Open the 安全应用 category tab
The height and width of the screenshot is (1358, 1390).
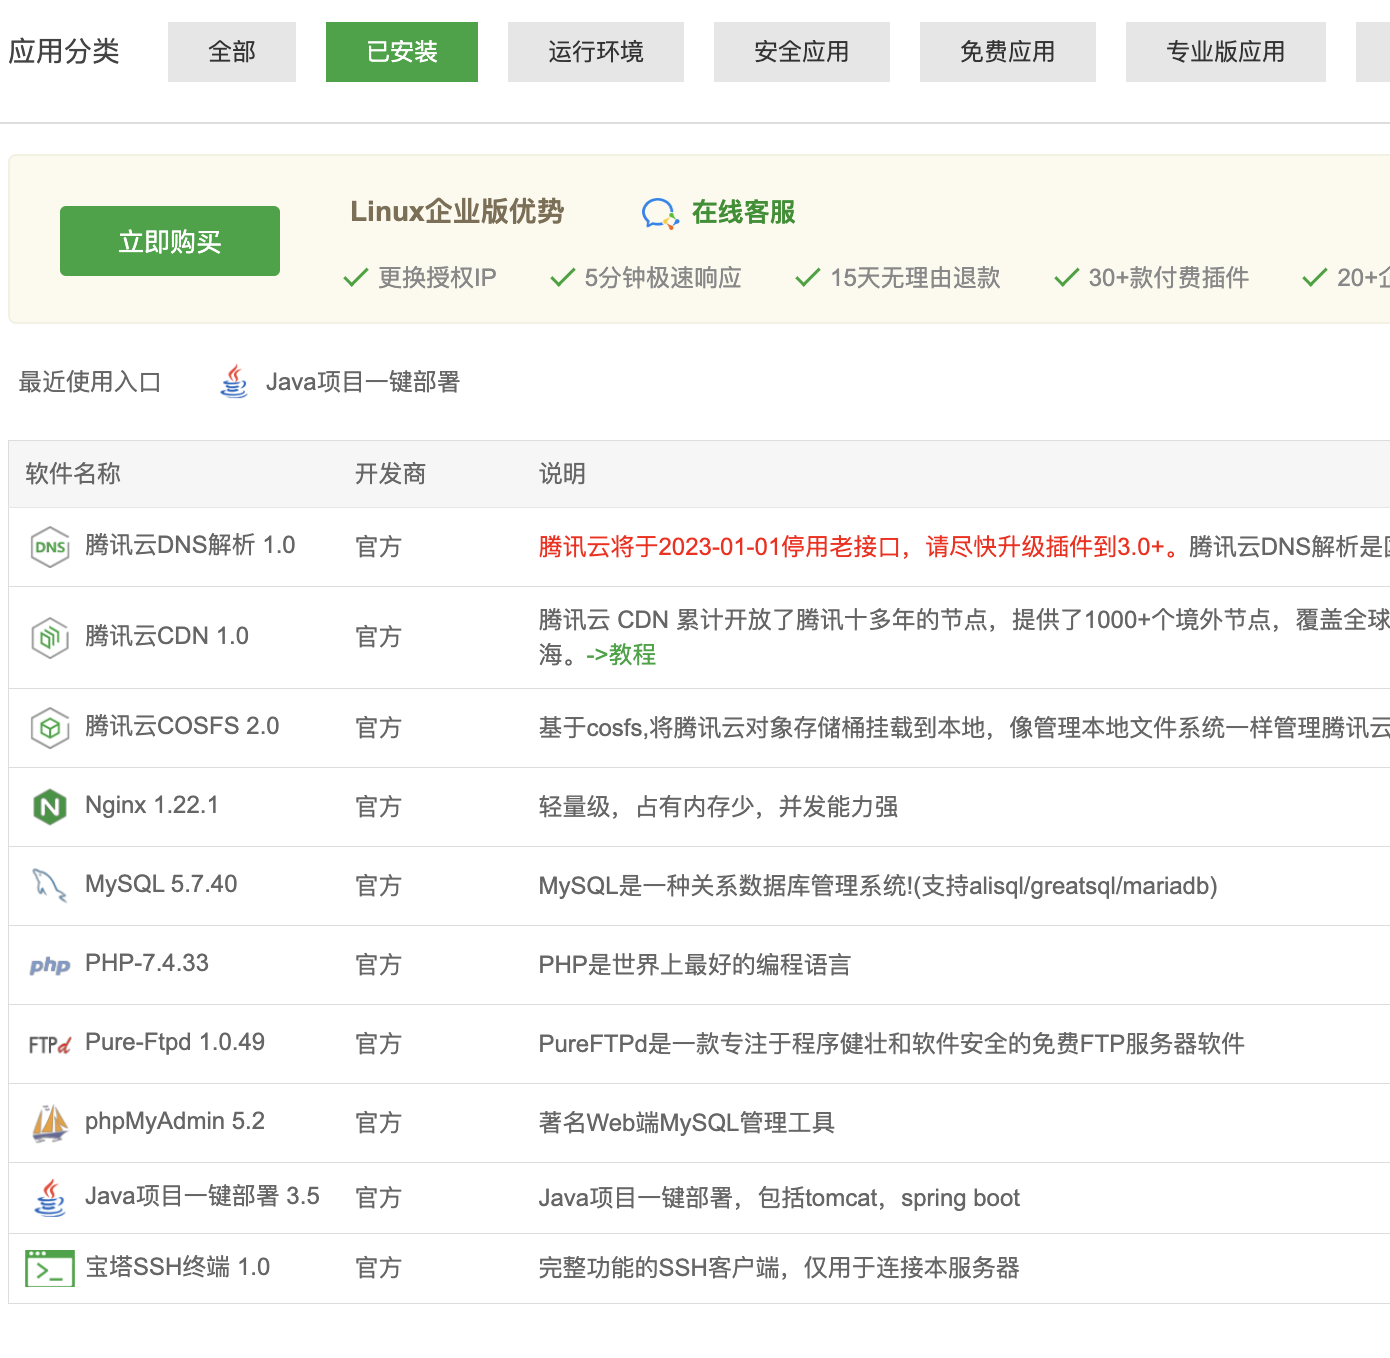(802, 52)
